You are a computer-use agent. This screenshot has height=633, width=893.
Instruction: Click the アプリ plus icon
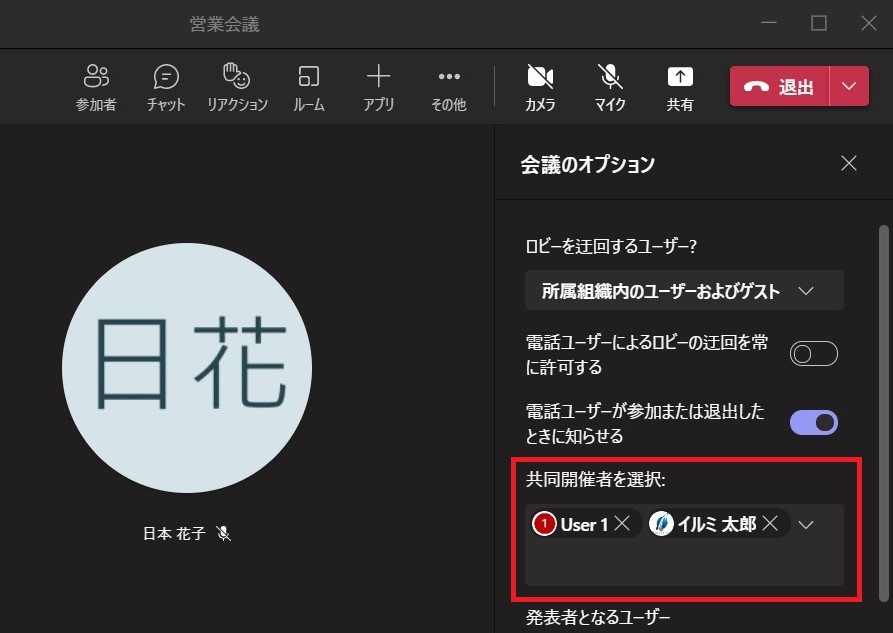point(378,76)
